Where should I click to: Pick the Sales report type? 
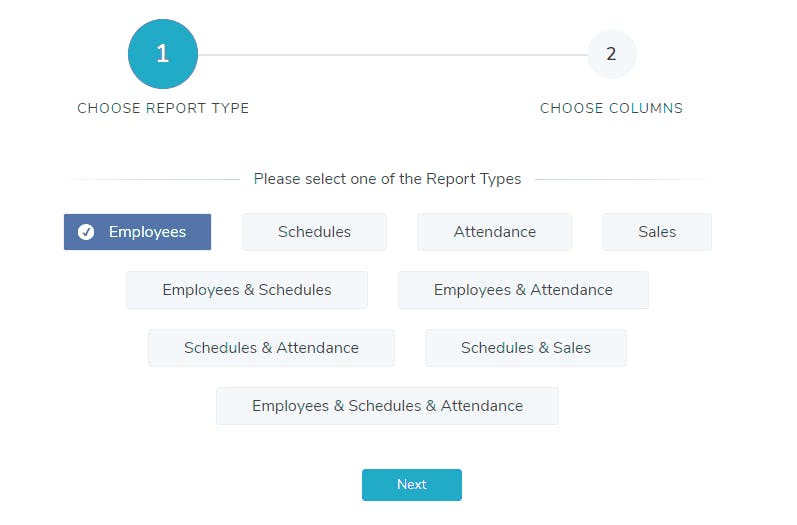click(x=656, y=232)
